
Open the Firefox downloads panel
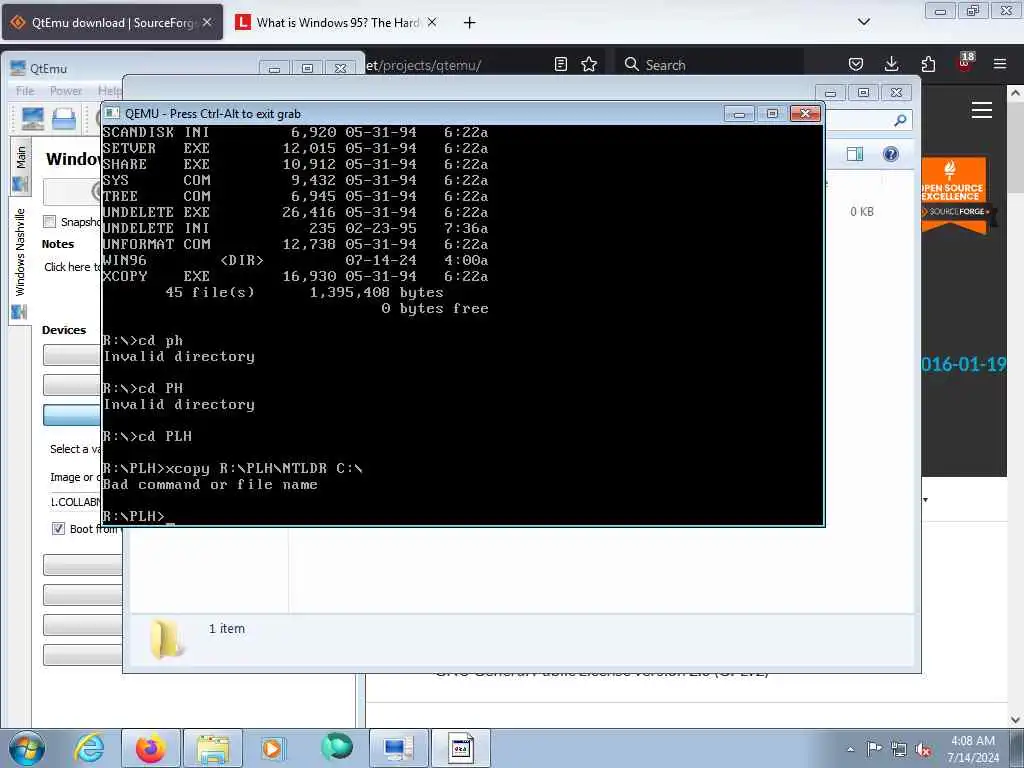click(891, 64)
